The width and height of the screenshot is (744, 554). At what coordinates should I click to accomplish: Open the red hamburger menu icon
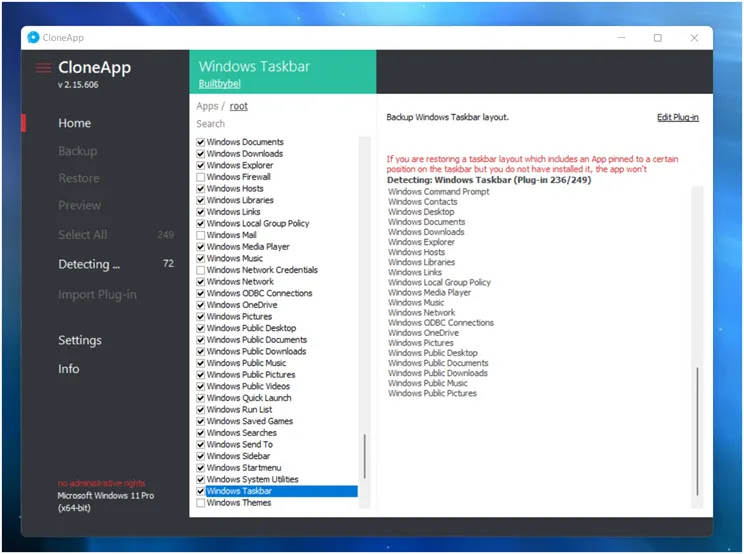click(43, 68)
